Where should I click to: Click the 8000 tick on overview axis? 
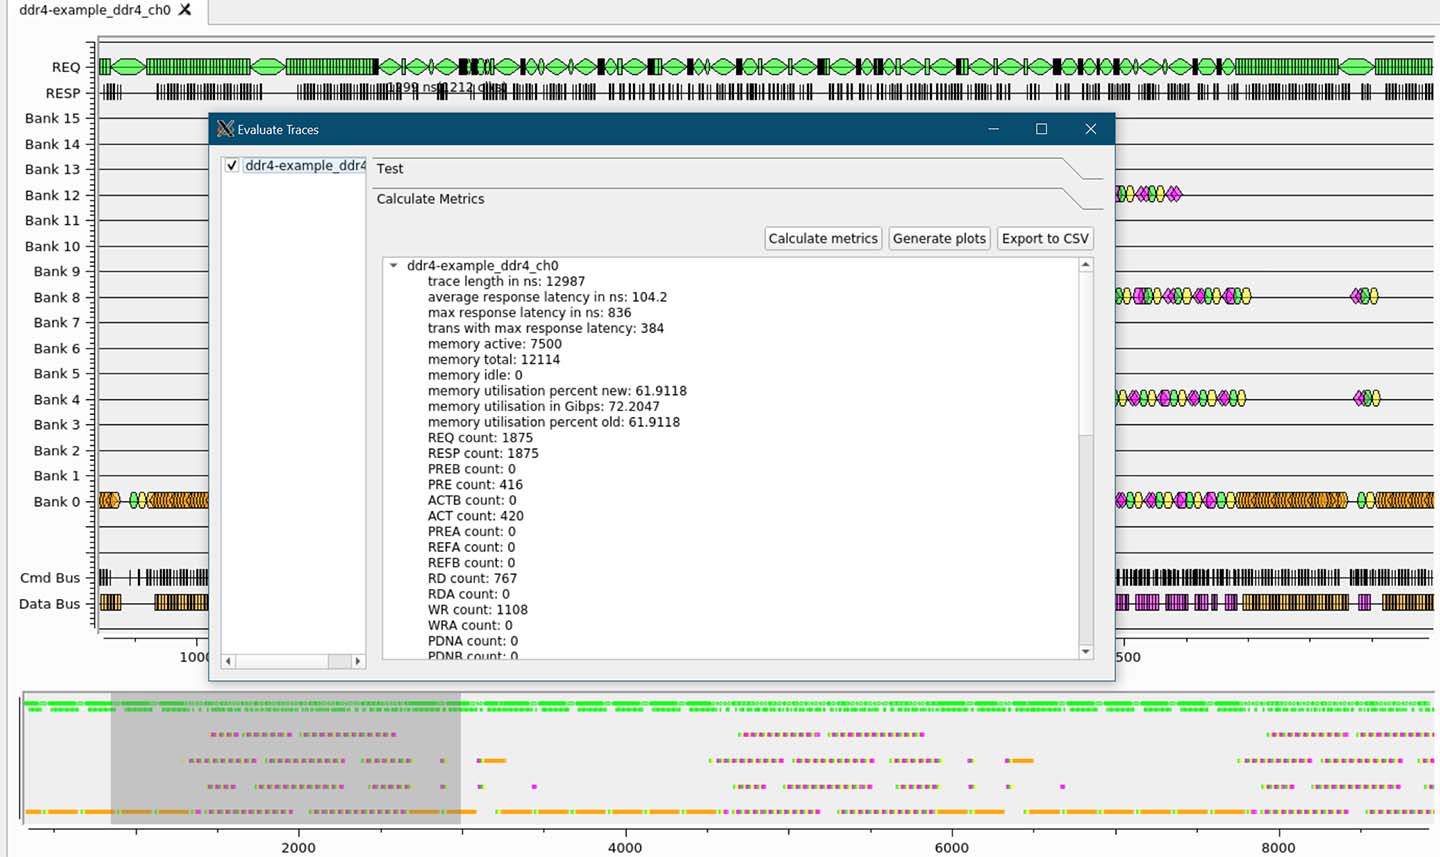pyautogui.click(x=1278, y=847)
